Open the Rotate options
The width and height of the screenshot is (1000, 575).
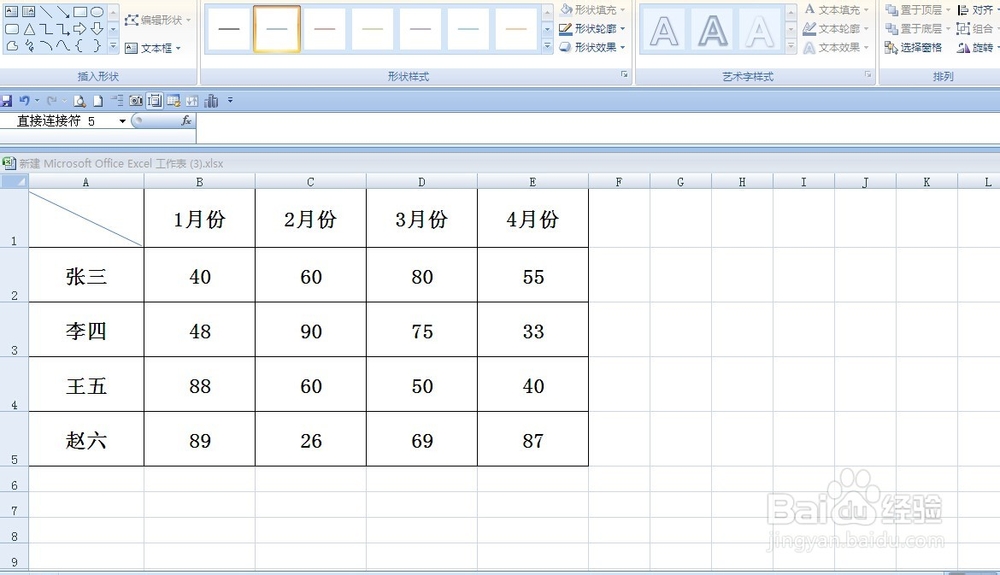977,47
